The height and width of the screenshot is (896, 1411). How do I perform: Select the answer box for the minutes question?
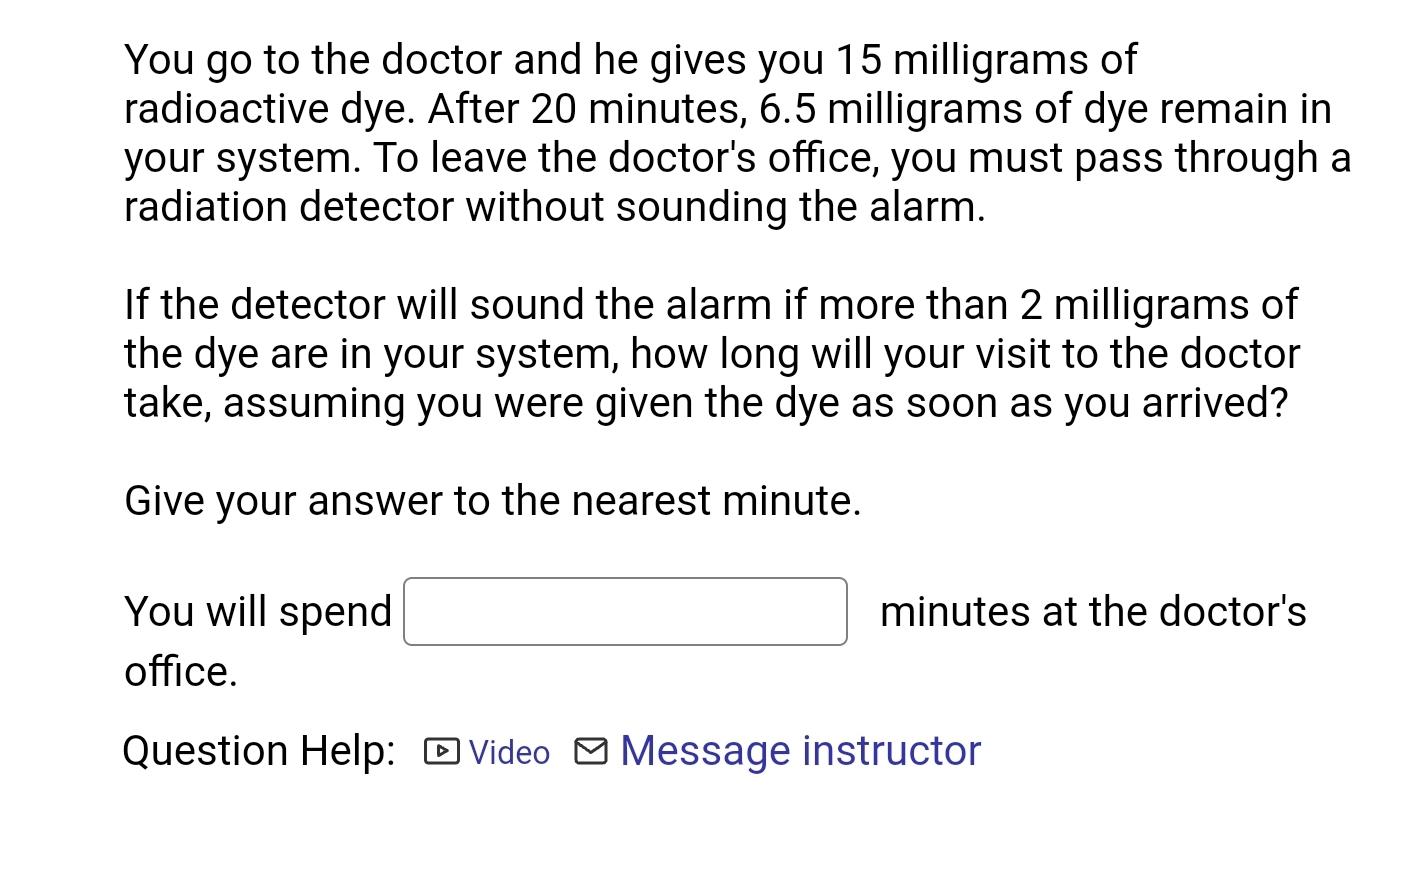(624, 611)
